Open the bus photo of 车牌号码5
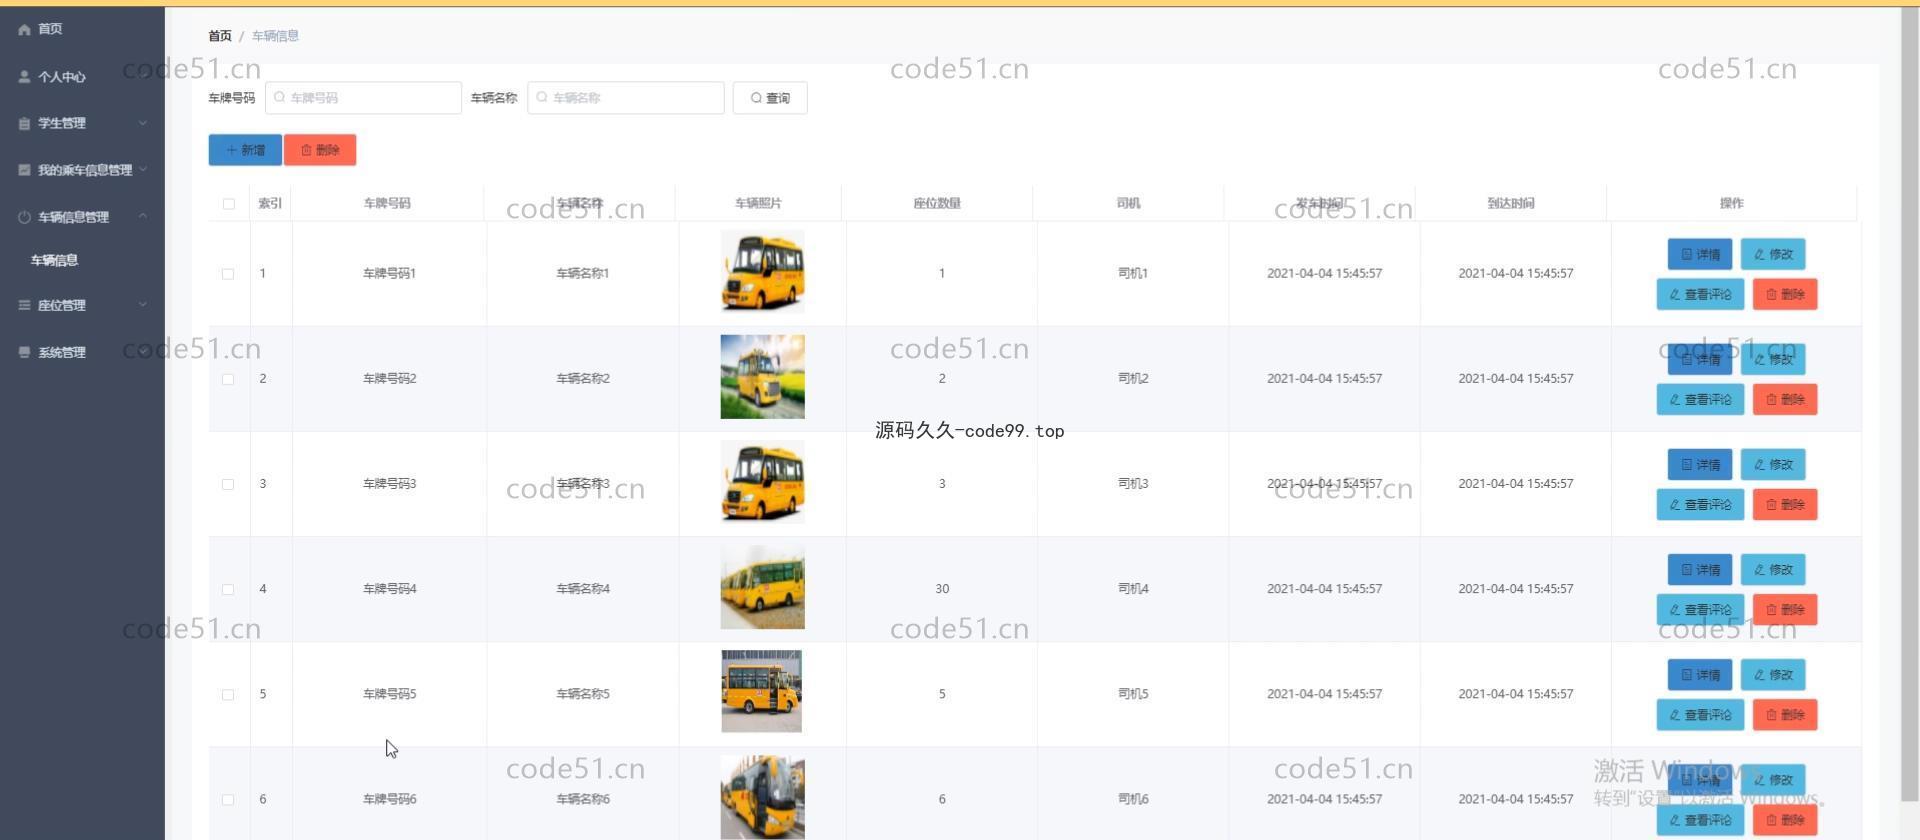Image resolution: width=1920 pixels, height=840 pixels. pos(762,692)
